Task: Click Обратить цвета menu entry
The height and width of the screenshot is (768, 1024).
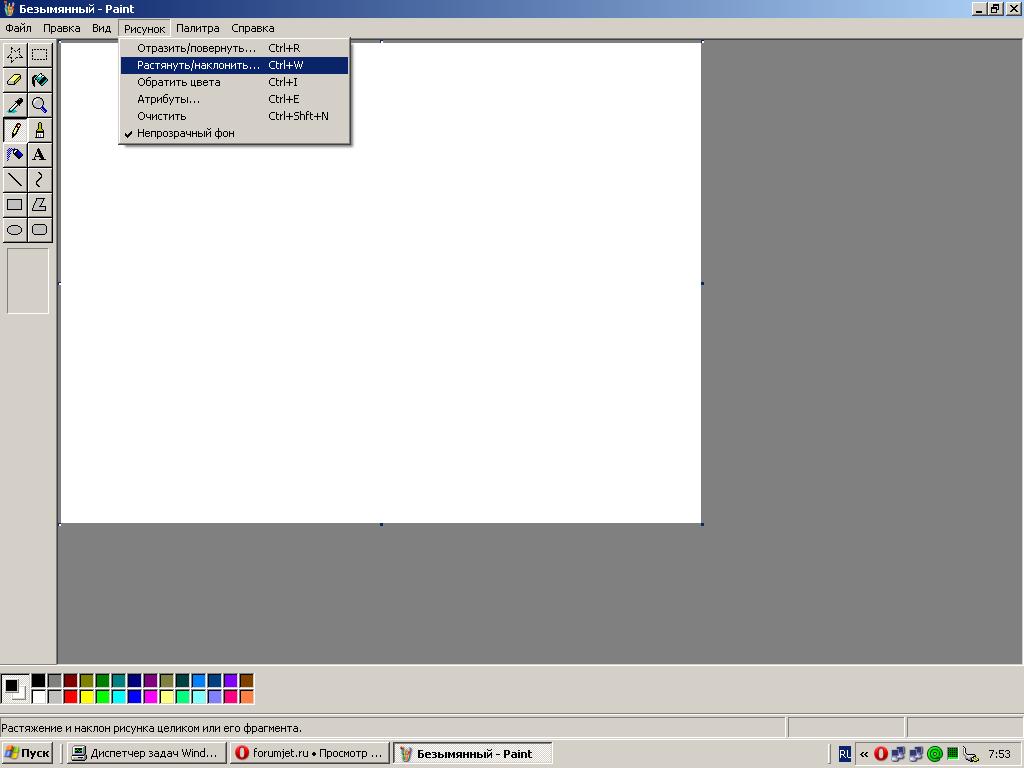Action: pyautogui.click(x=179, y=82)
